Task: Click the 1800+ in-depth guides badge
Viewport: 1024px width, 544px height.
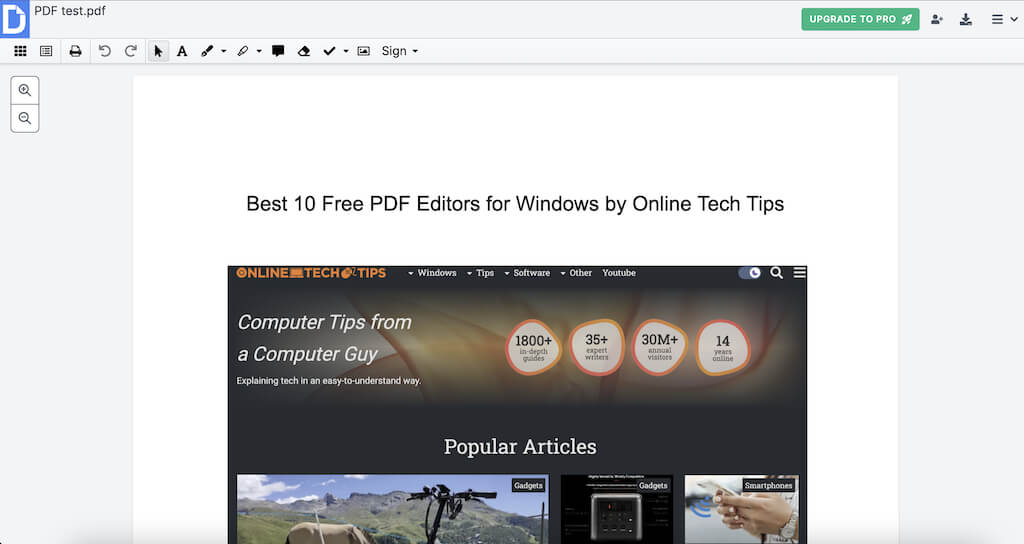Action: tap(533, 347)
